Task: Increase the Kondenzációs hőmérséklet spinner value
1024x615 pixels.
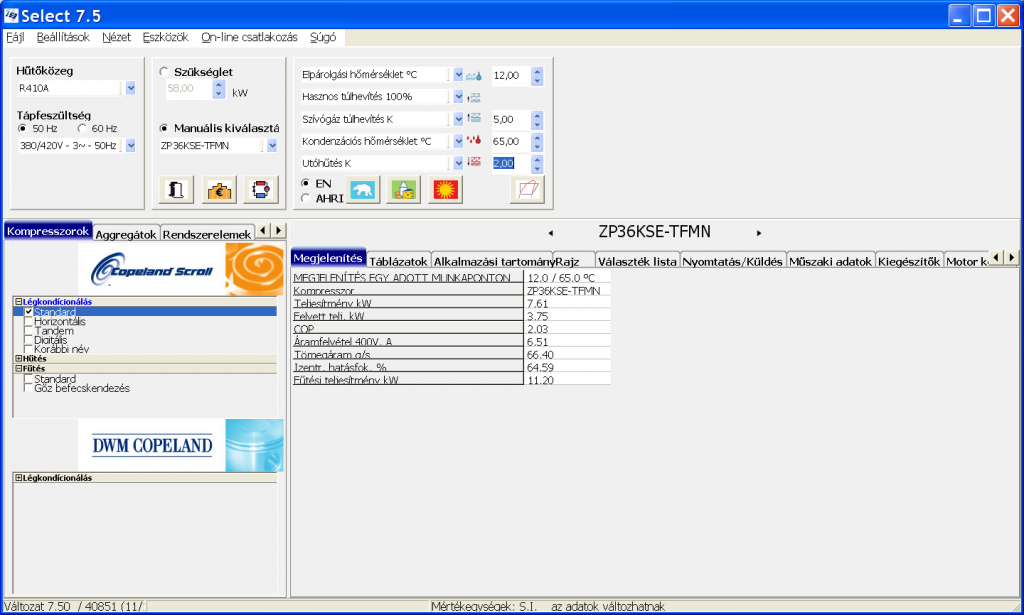Action: pos(537,137)
